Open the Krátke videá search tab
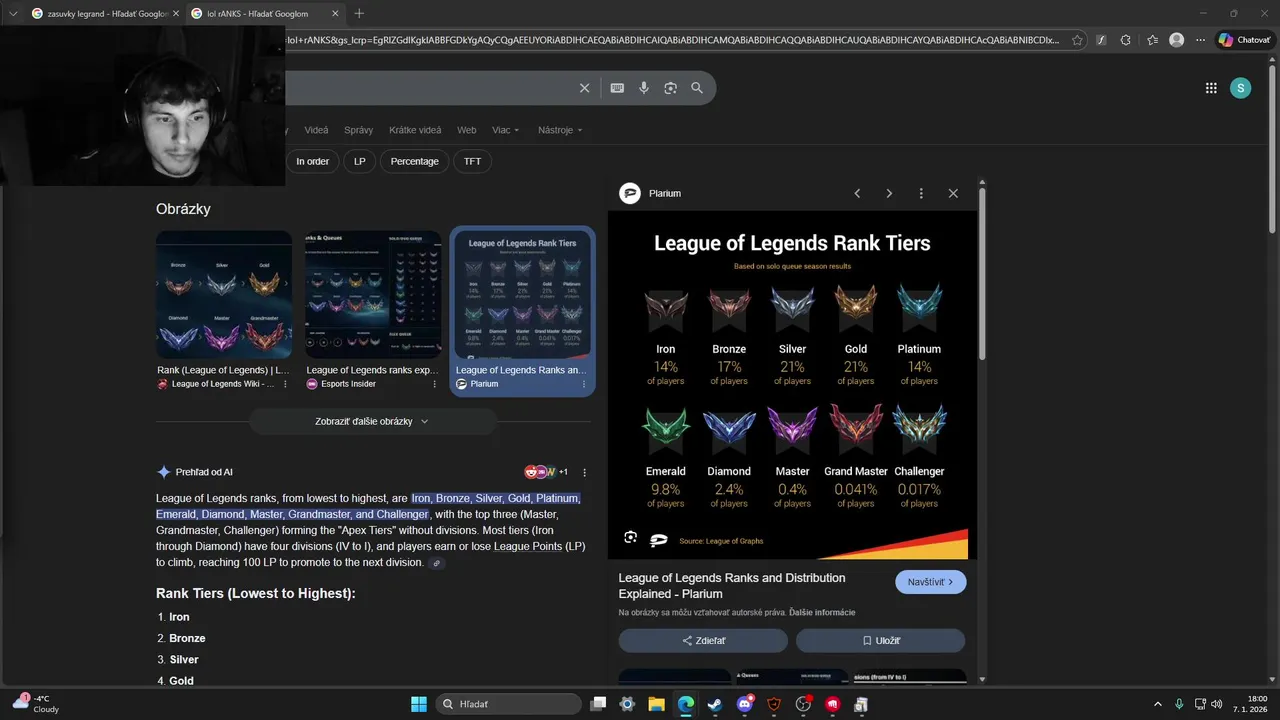This screenshot has height=720, width=1280. pyautogui.click(x=415, y=130)
